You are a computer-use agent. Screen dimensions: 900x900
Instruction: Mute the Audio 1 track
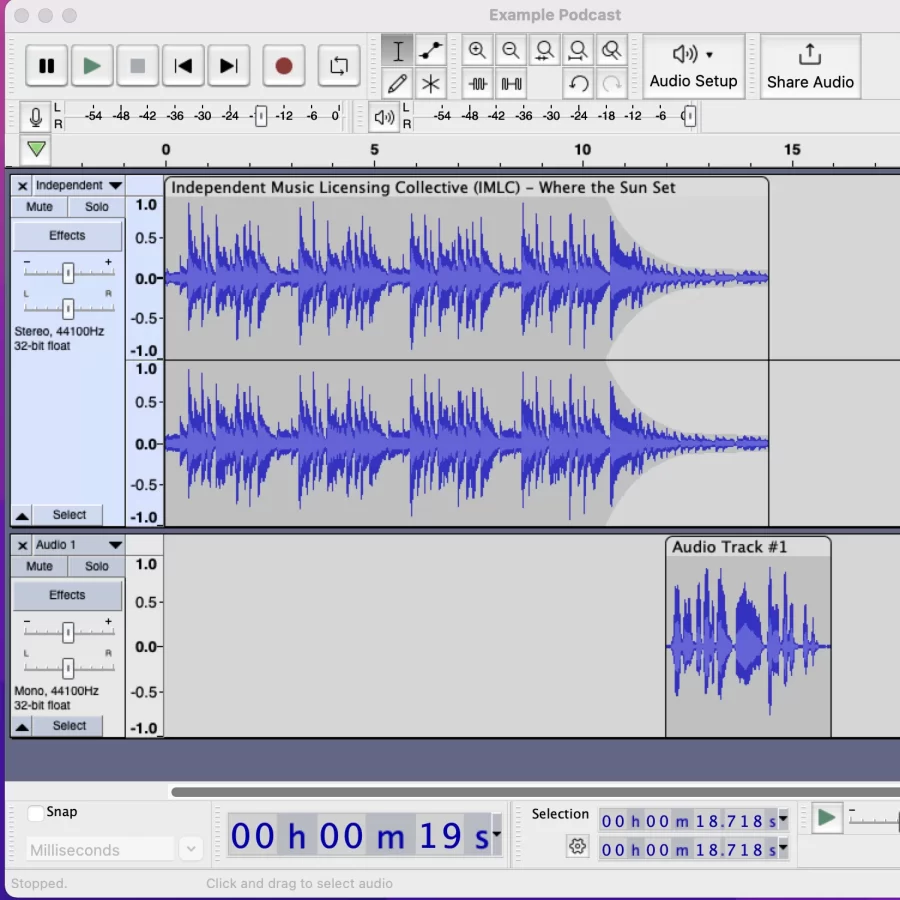pos(39,566)
